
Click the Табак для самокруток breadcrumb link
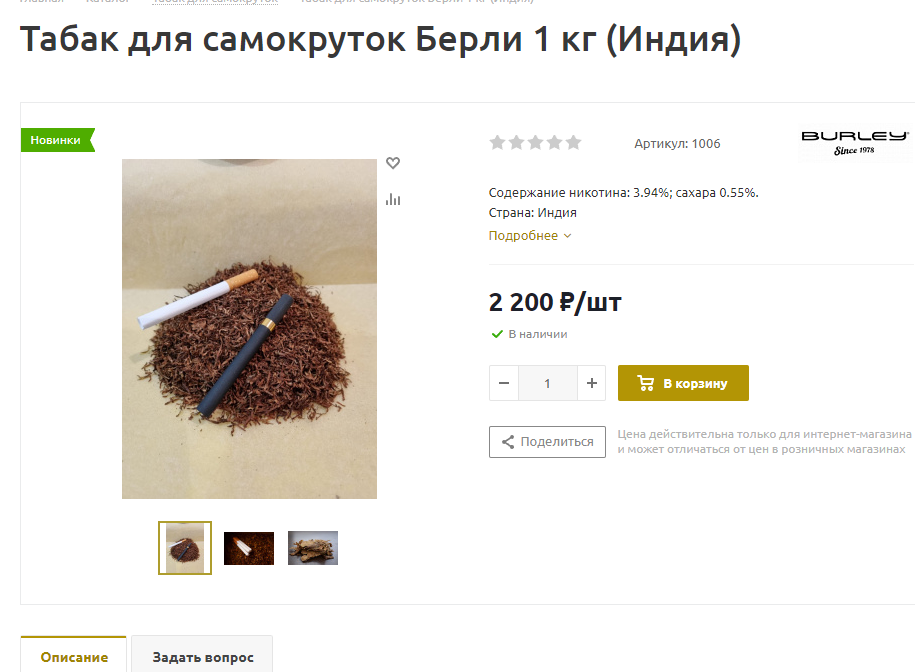[215, 1]
